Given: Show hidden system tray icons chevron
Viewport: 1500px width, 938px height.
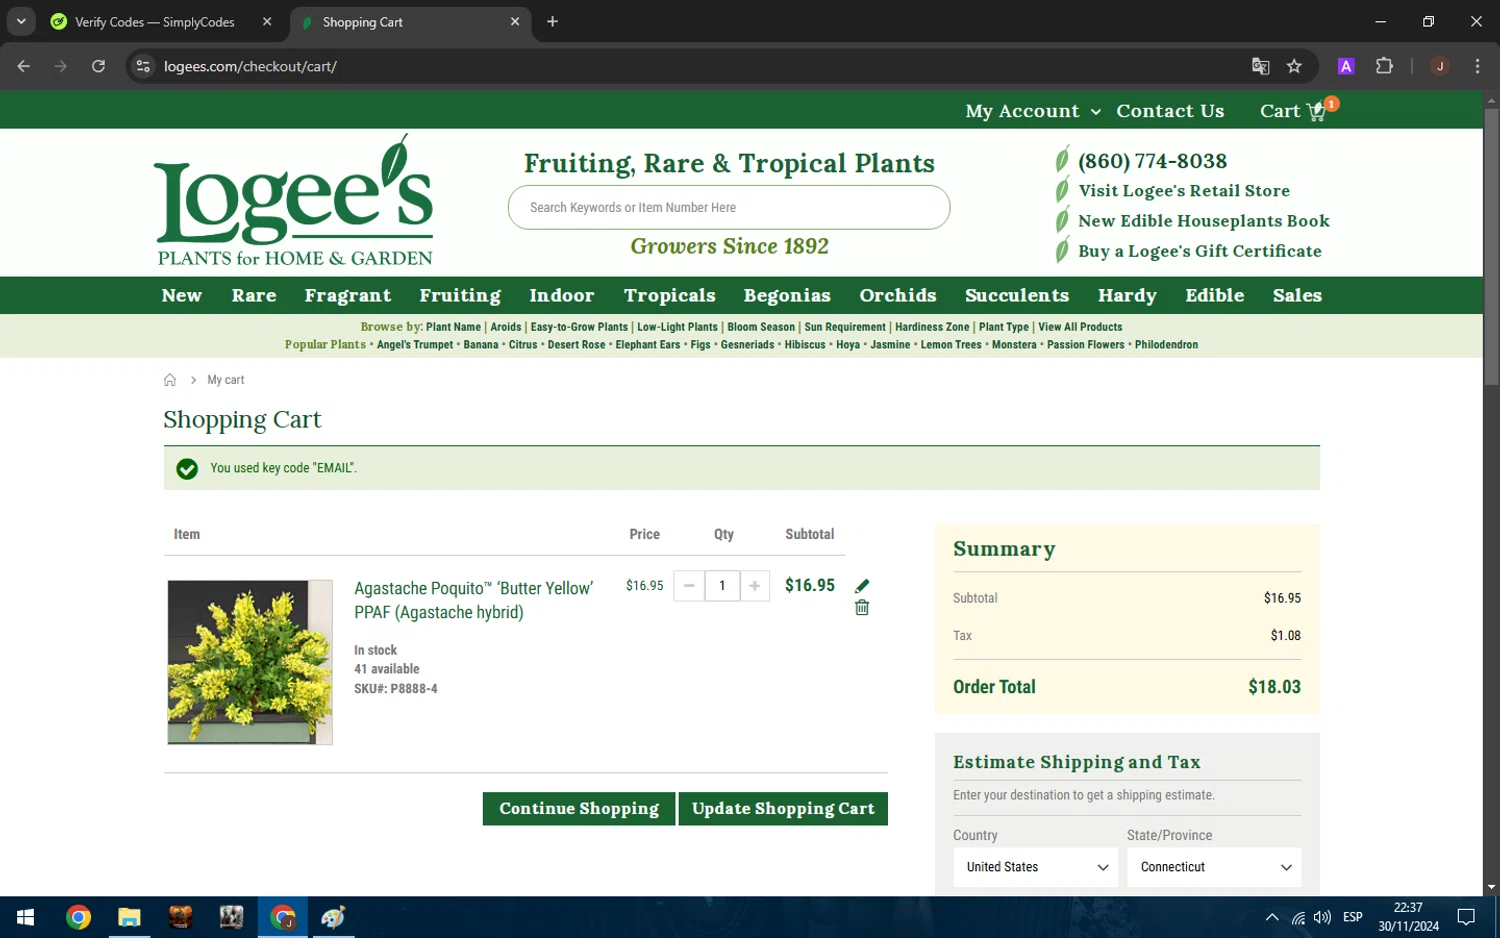Looking at the screenshot, I should pyautogui.click(x=1272, y=917).
